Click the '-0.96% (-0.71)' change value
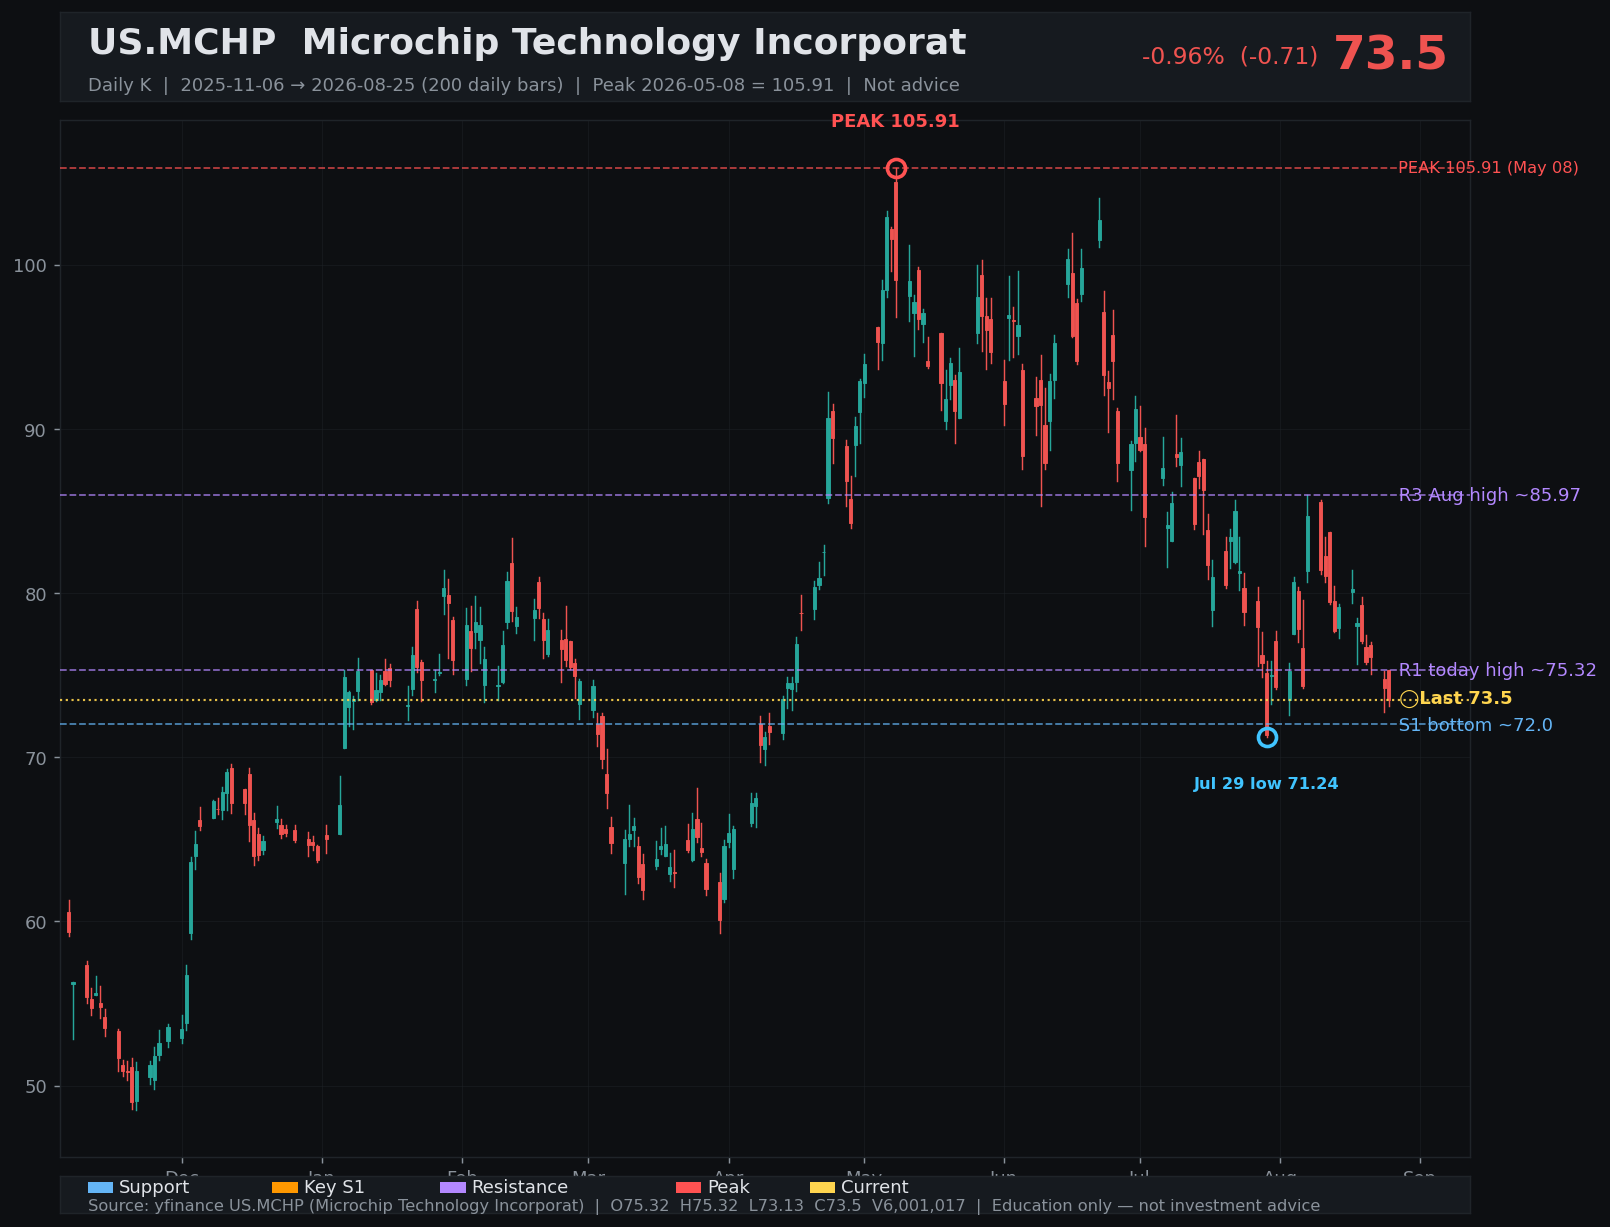1610x1227 pixels. point(1229,56)
